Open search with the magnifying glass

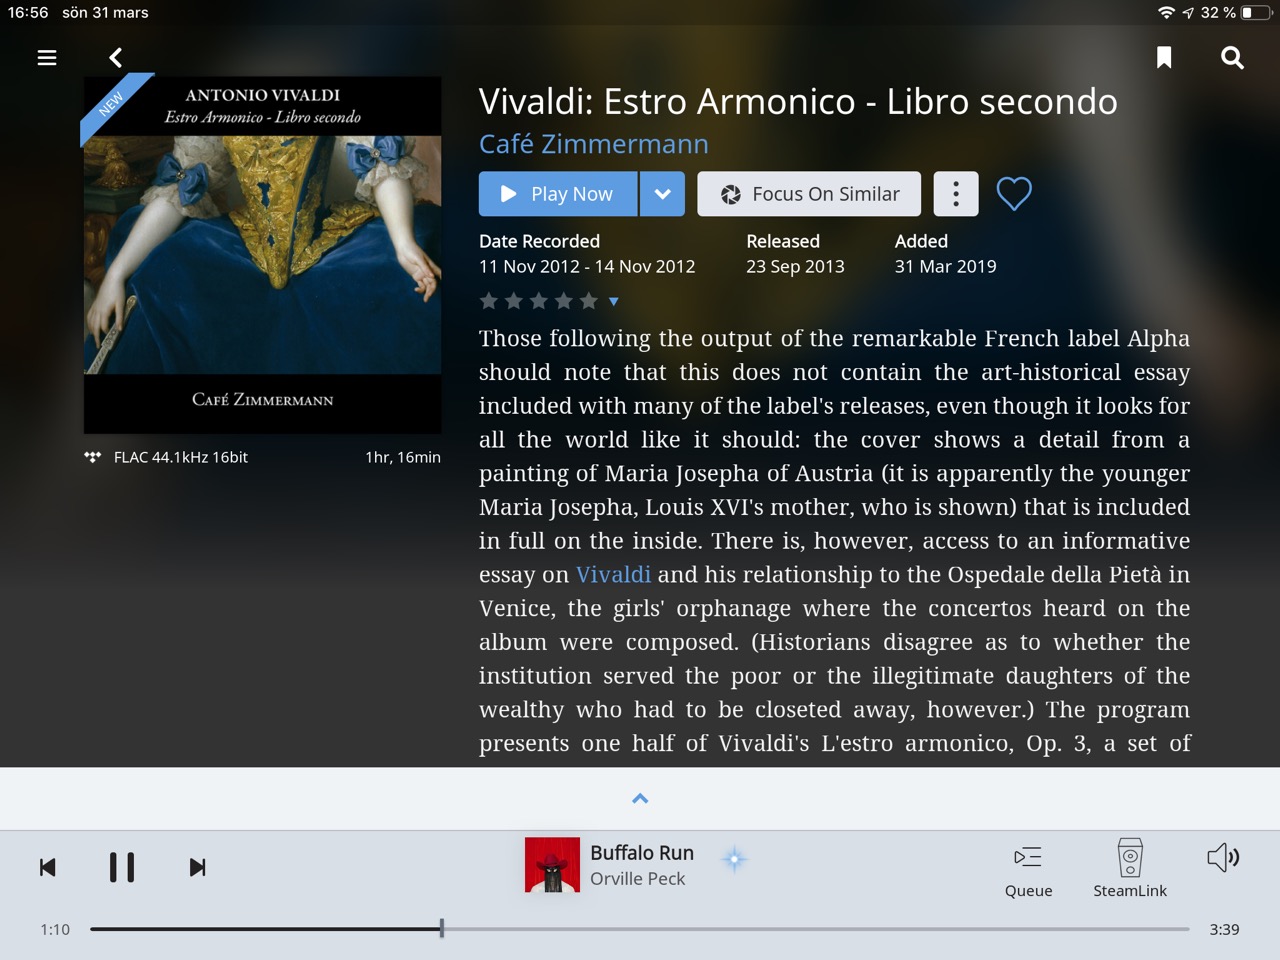1233,58
